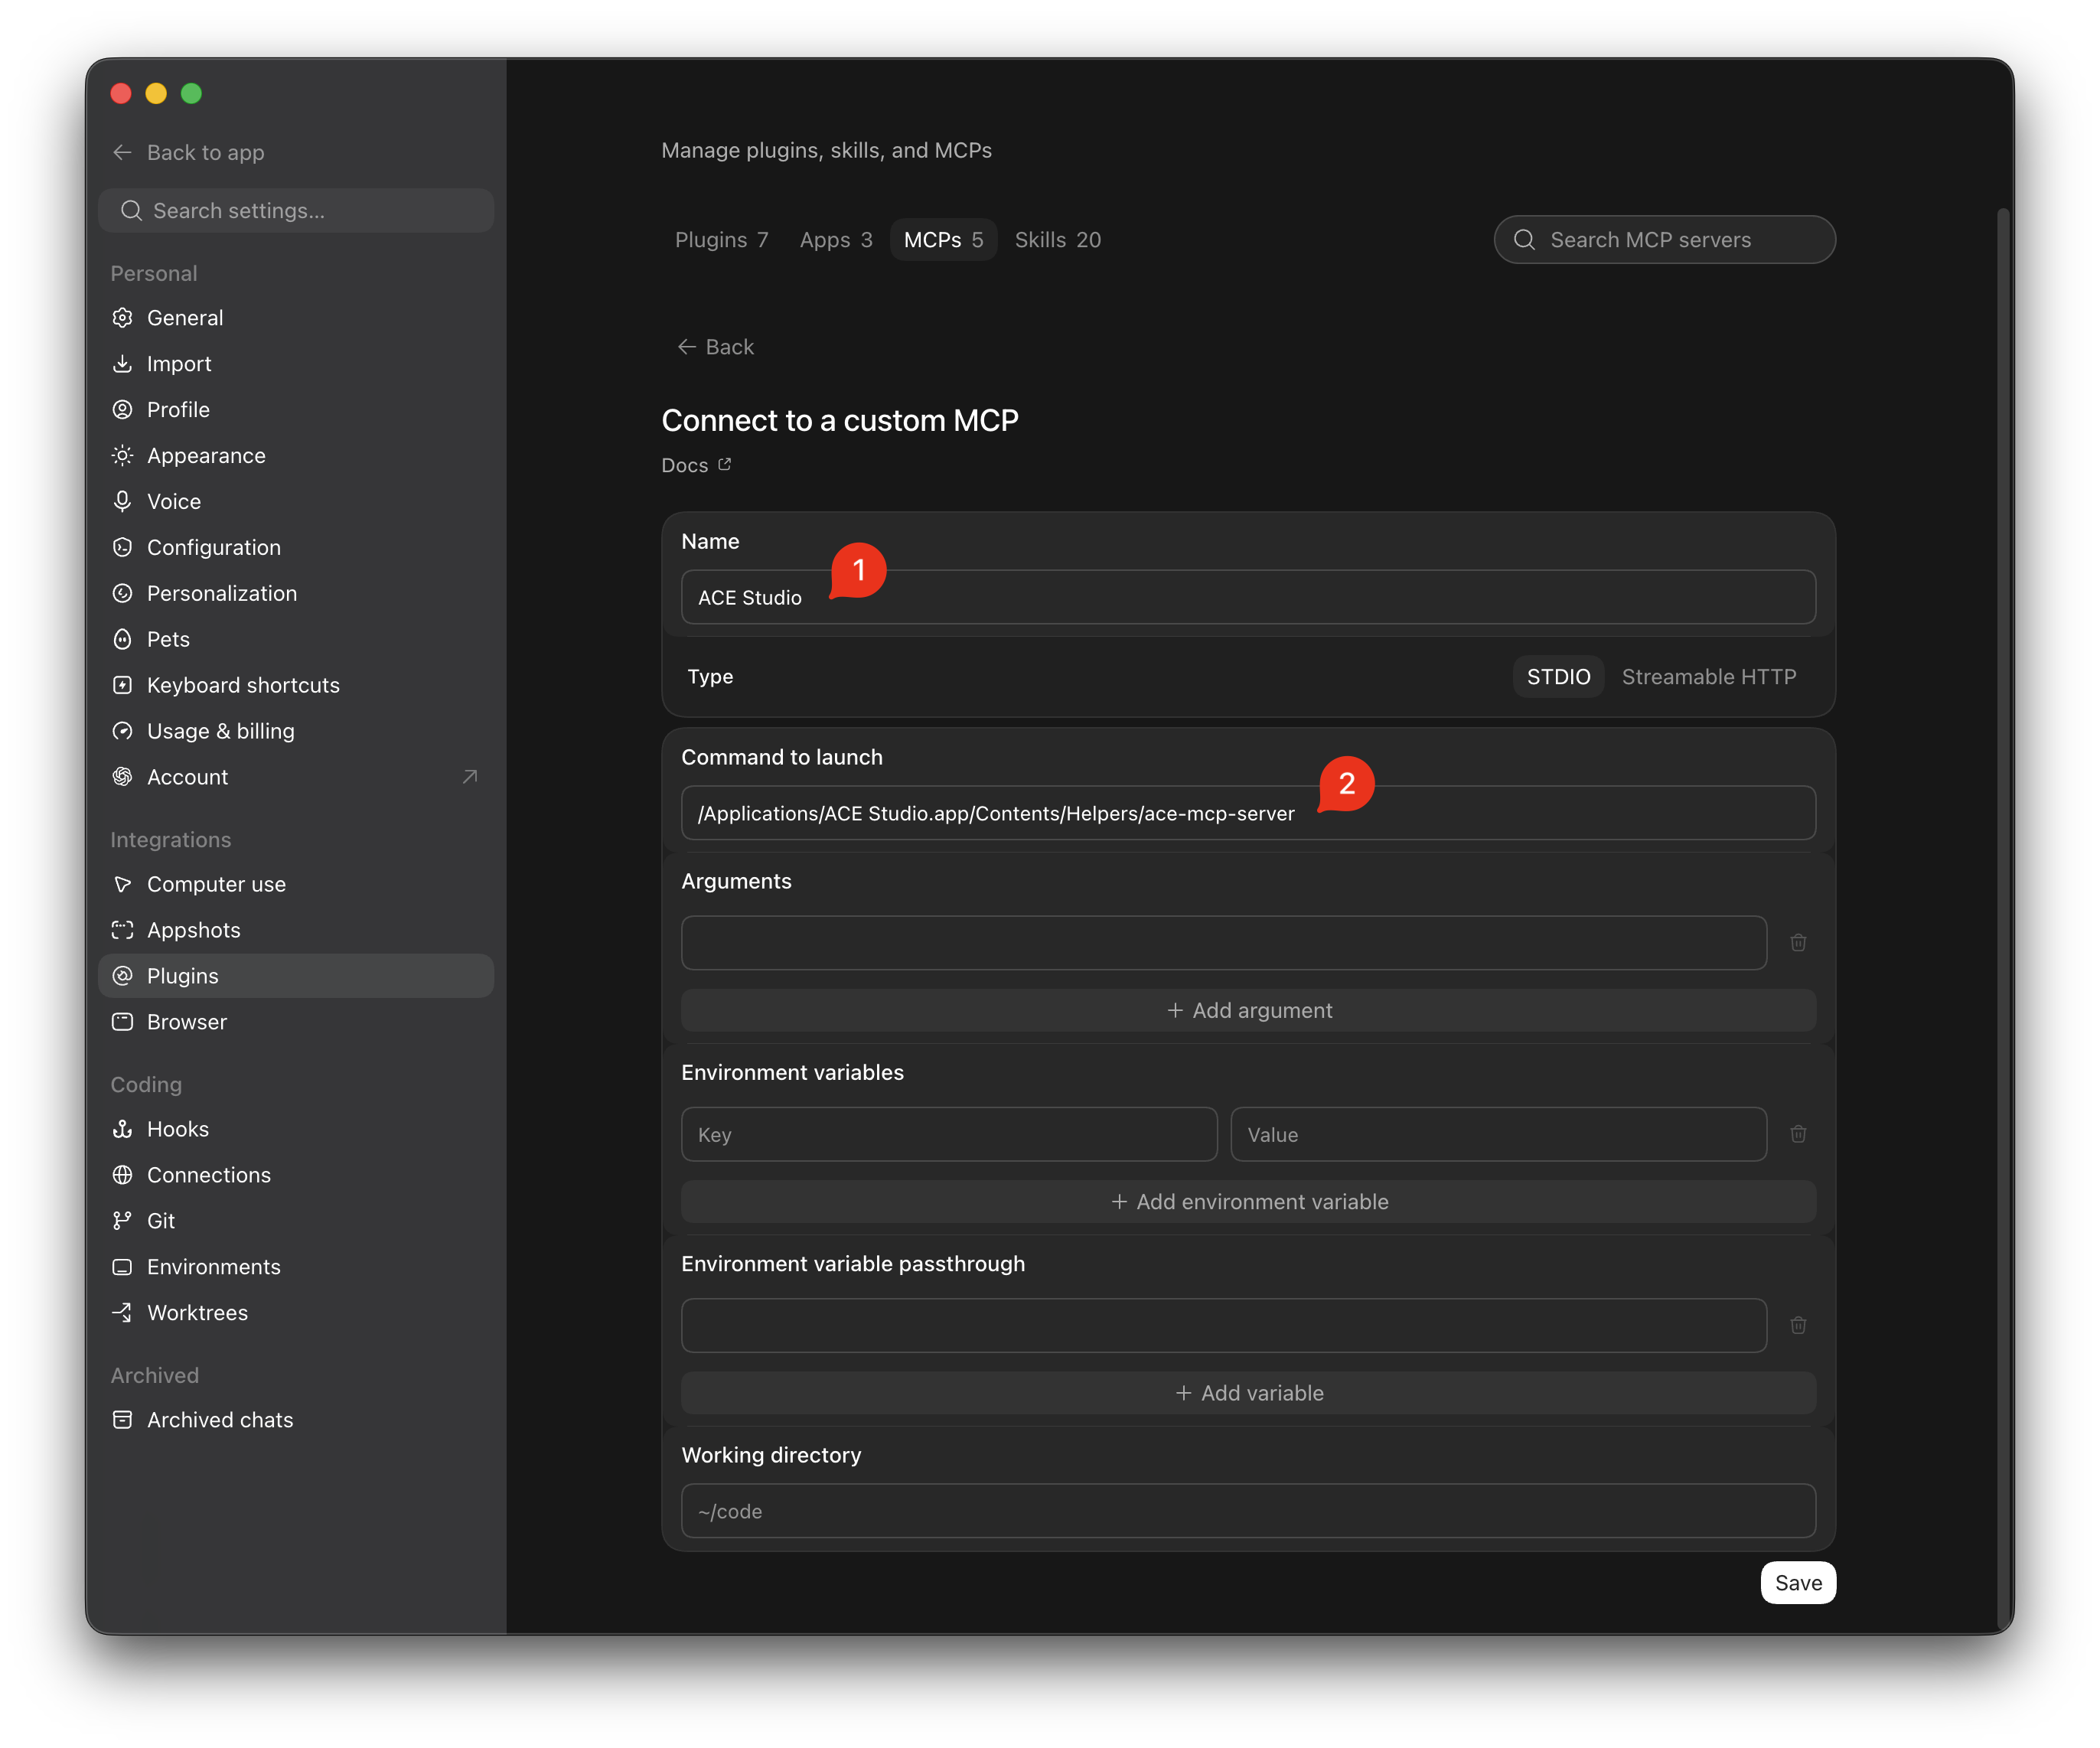Click the Account logo icon
The width and height of the screenshot is (2100, 1748).
click(x=122, y=778)
